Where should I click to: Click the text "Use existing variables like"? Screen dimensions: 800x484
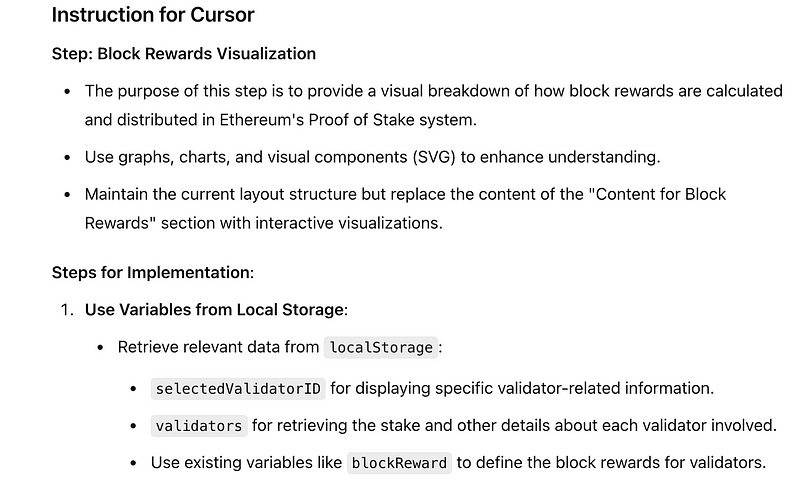click(x=246, y=463)
